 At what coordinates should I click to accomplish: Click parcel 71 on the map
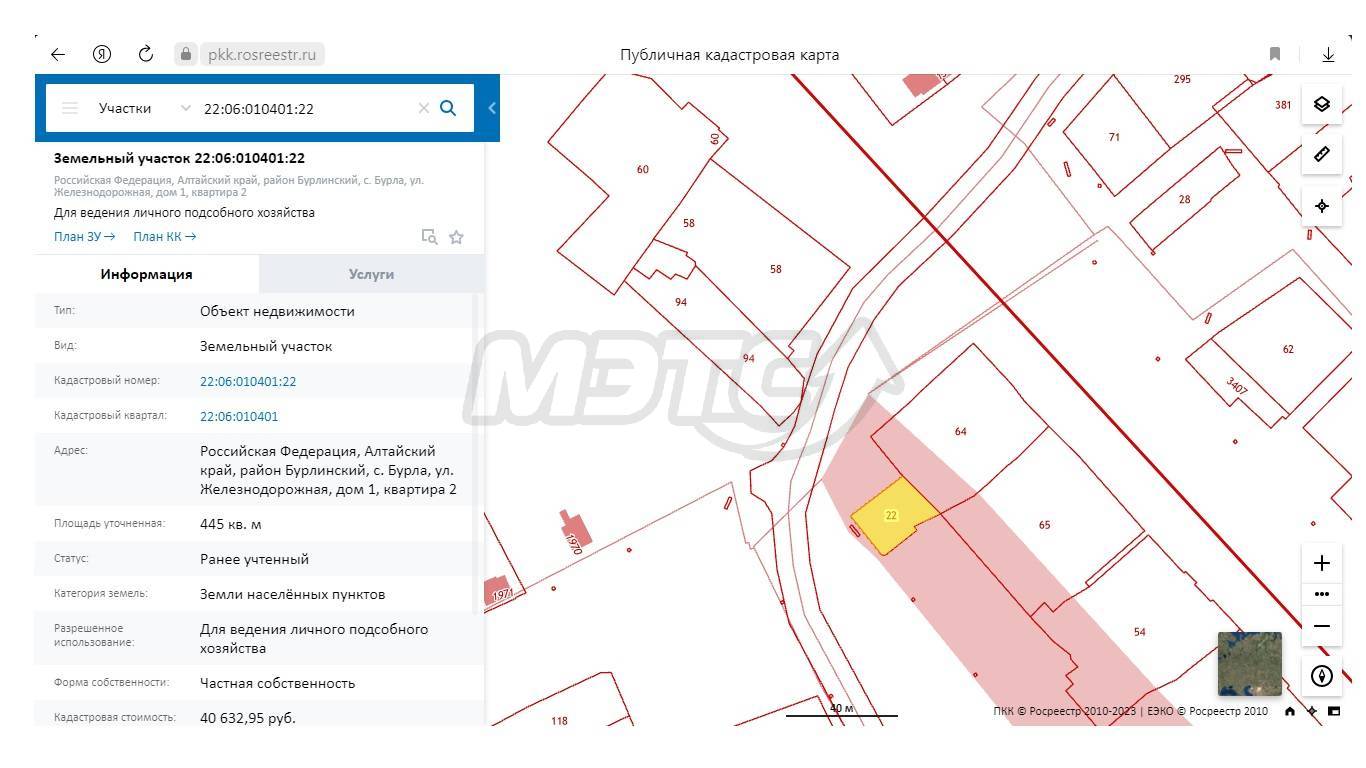pos(1114,137)
